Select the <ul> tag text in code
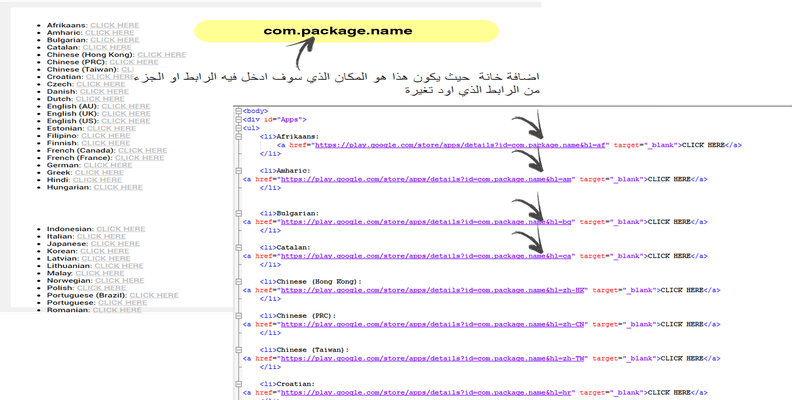Viewport: 800px width, 400px height. 251,128
